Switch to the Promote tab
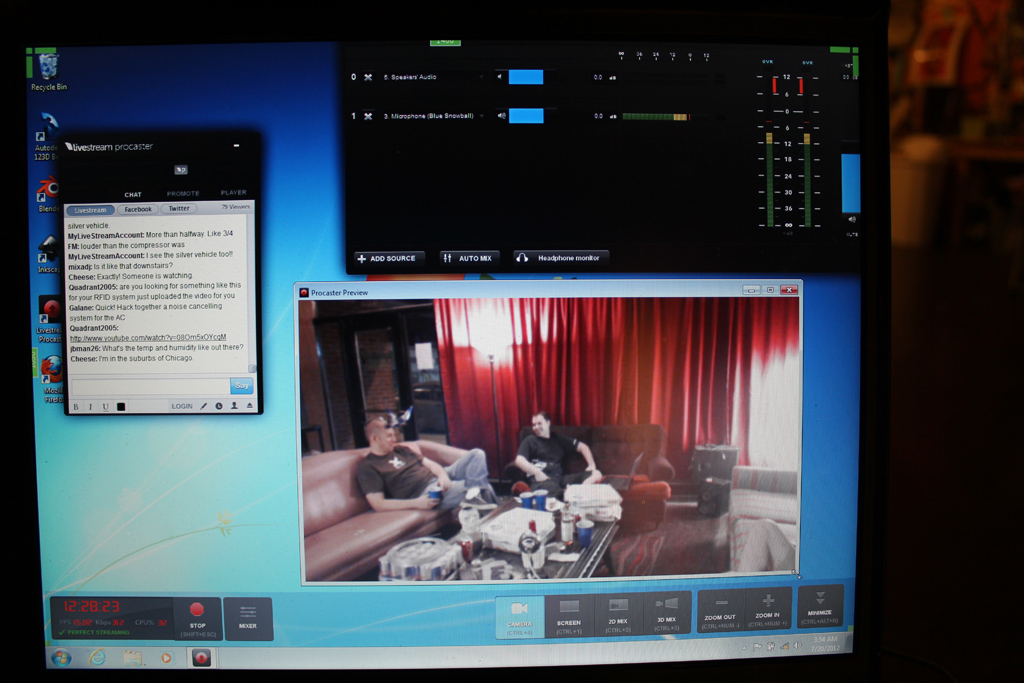Image resolution: width=1024 pixels, height=683 pixels. 183,194
